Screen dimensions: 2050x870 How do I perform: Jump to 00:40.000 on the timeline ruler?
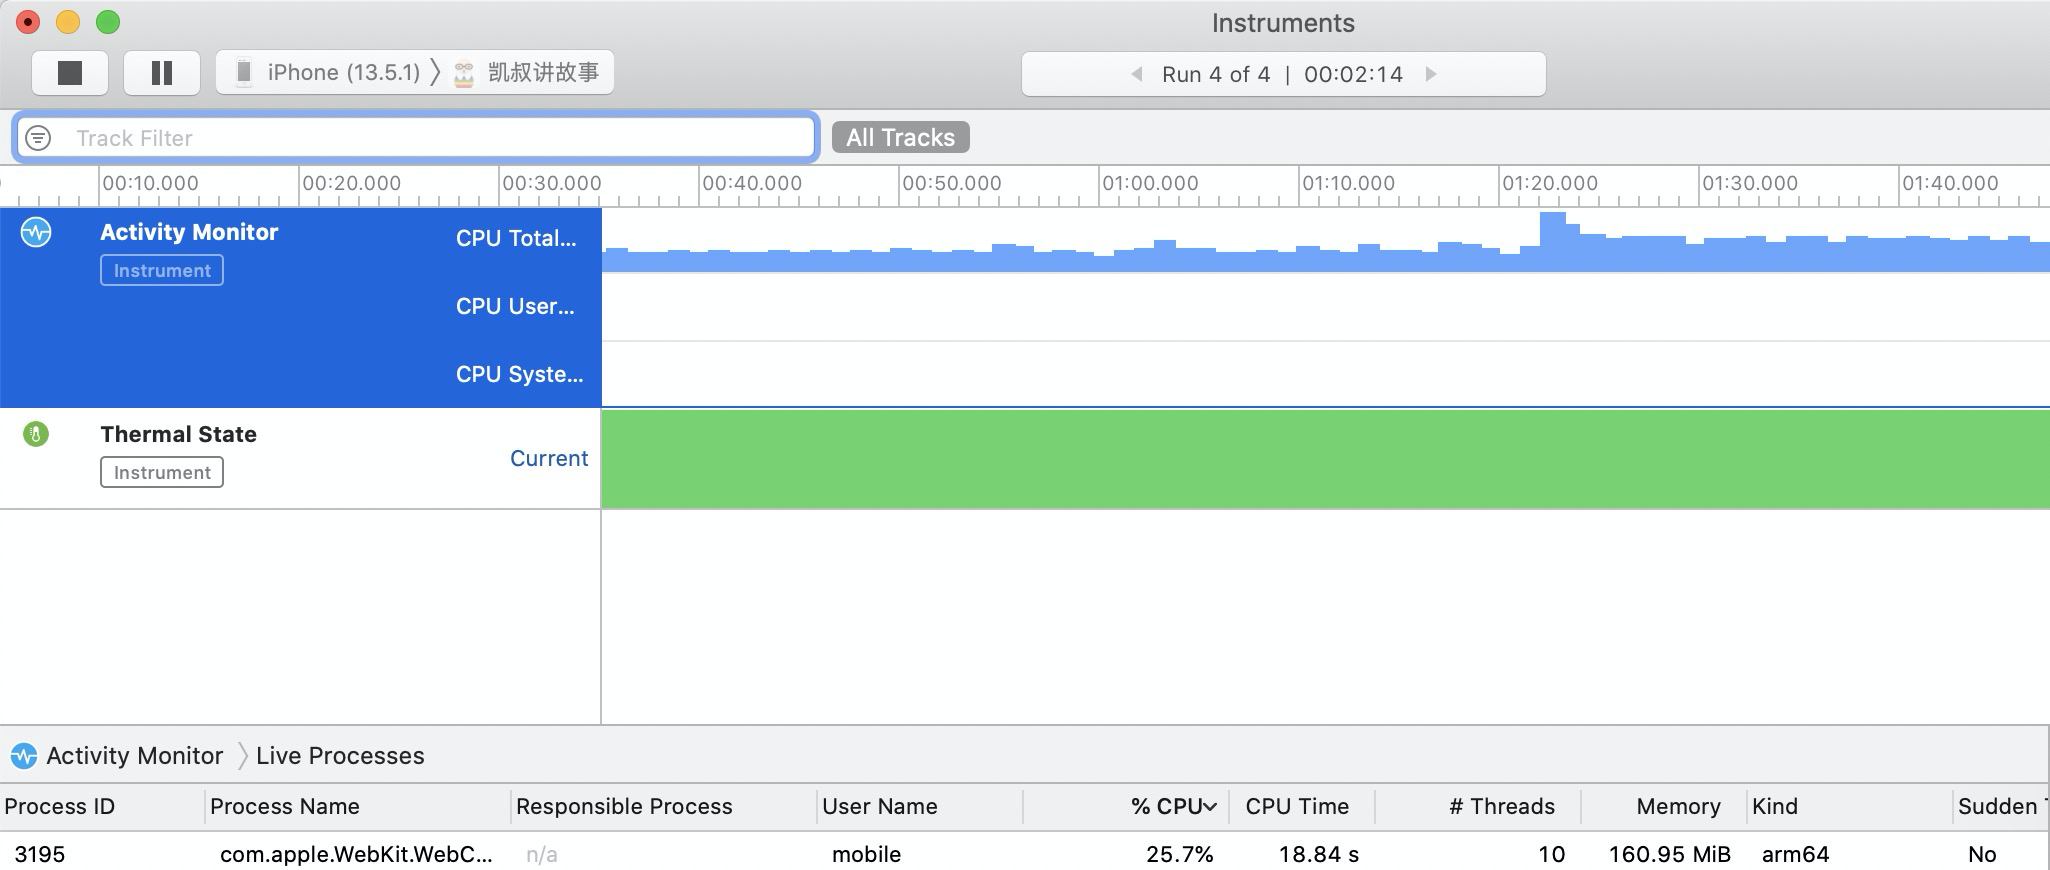pyautogui.click(x=751, y=183)
